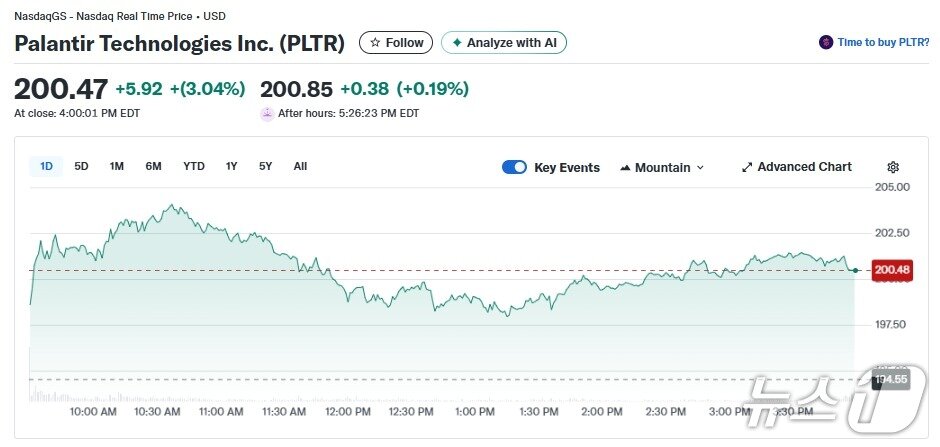Open chart settings gear icon
This screenshot has width=940, height=447.
pos(893,167)
